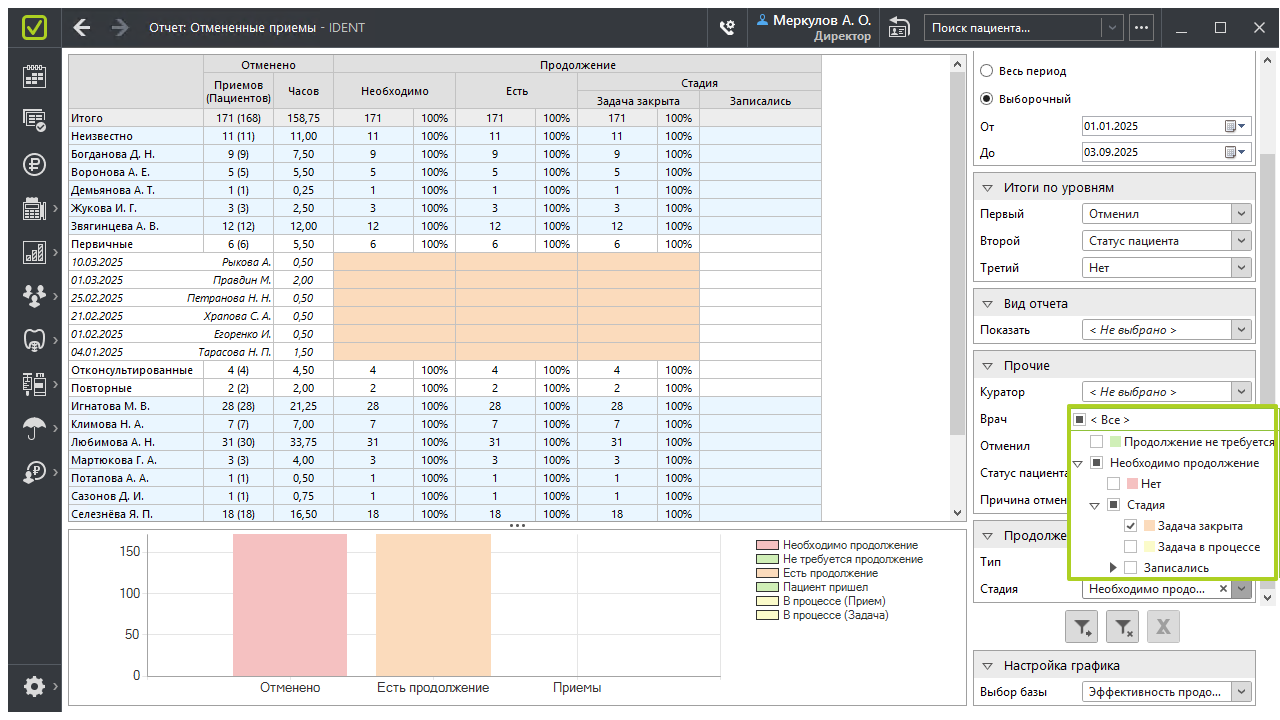Image resolution: width=1280 pixels, height=720 pixels.
Task: Check the 'Продолжение не требуется' checkbox
Action: coord(1097,442)
